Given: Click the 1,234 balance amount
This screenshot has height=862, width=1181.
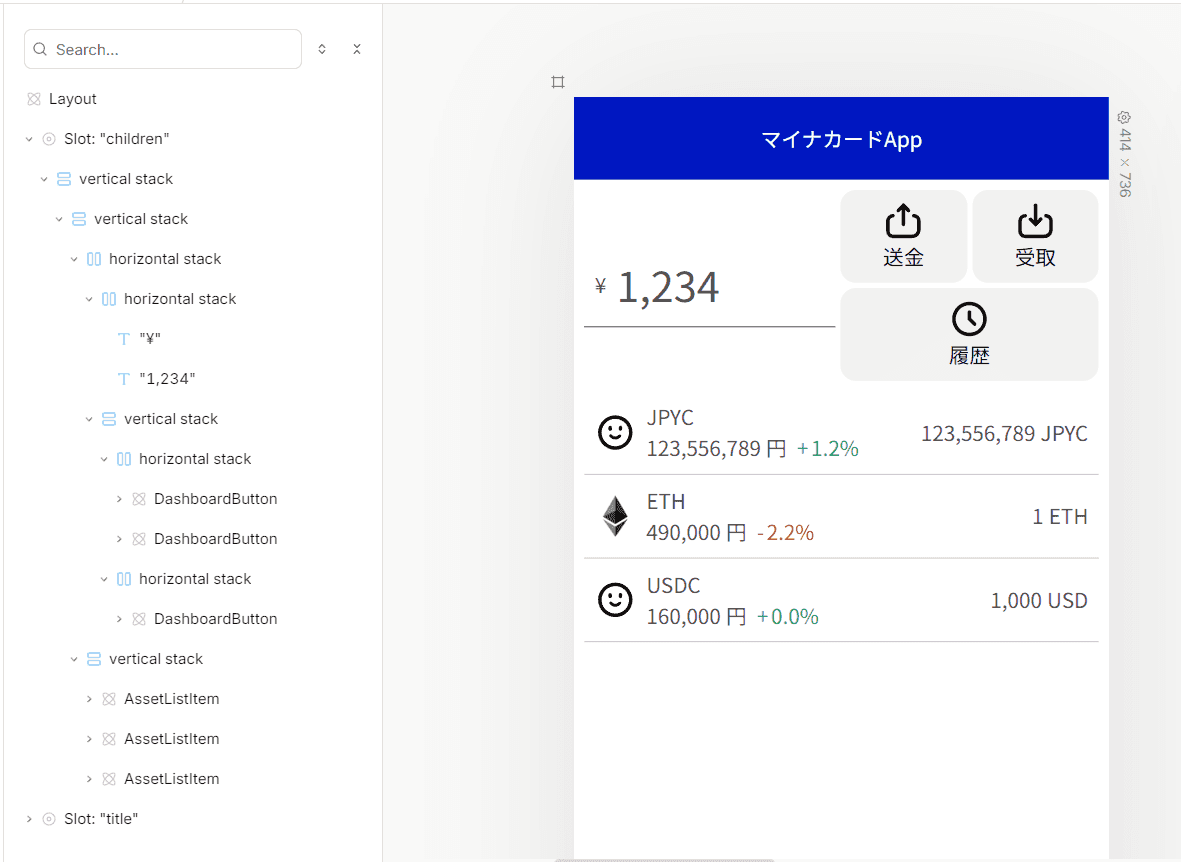Looking at the screenshot, I should pyautogui.click(x=668, y=288).
